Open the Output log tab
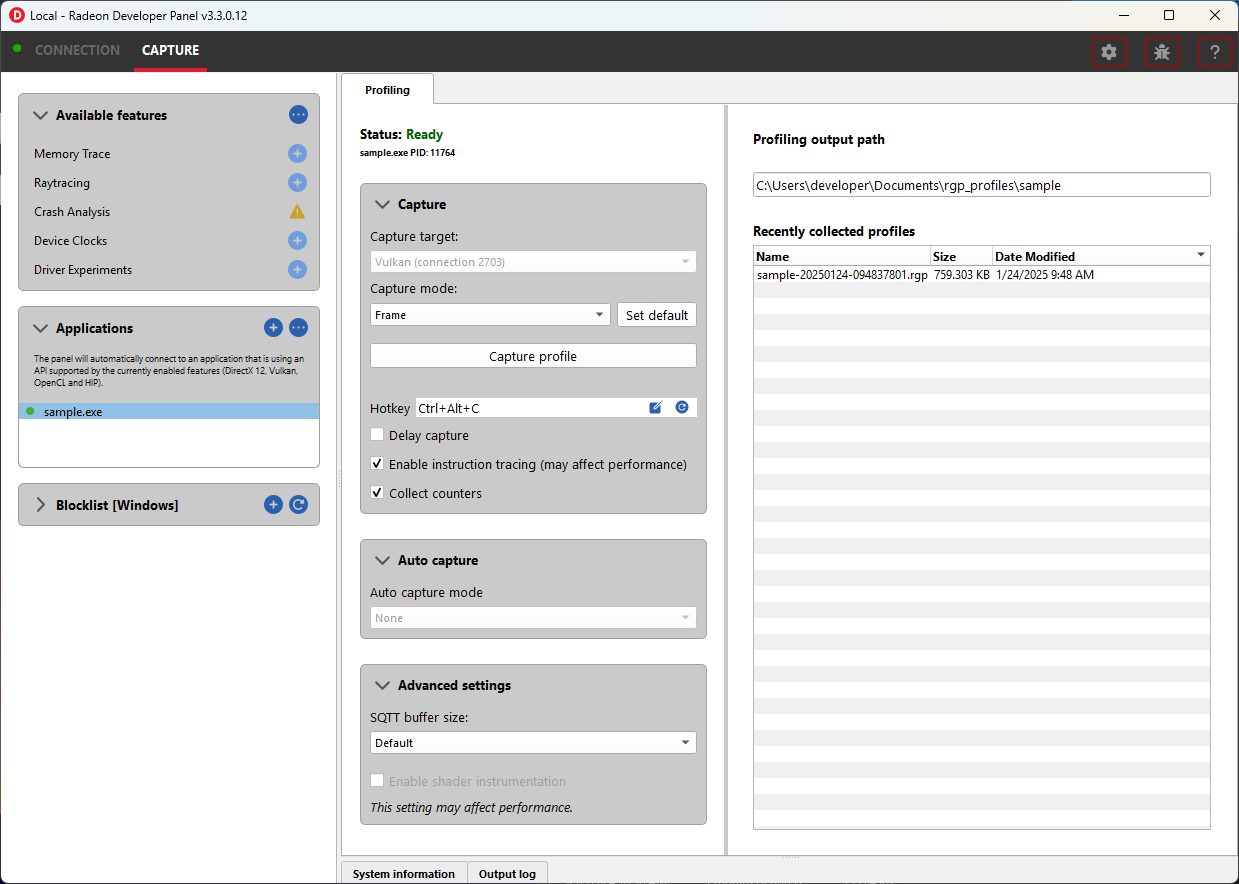The height and width of the screenshot is (884, 1239). click(507, 873)
